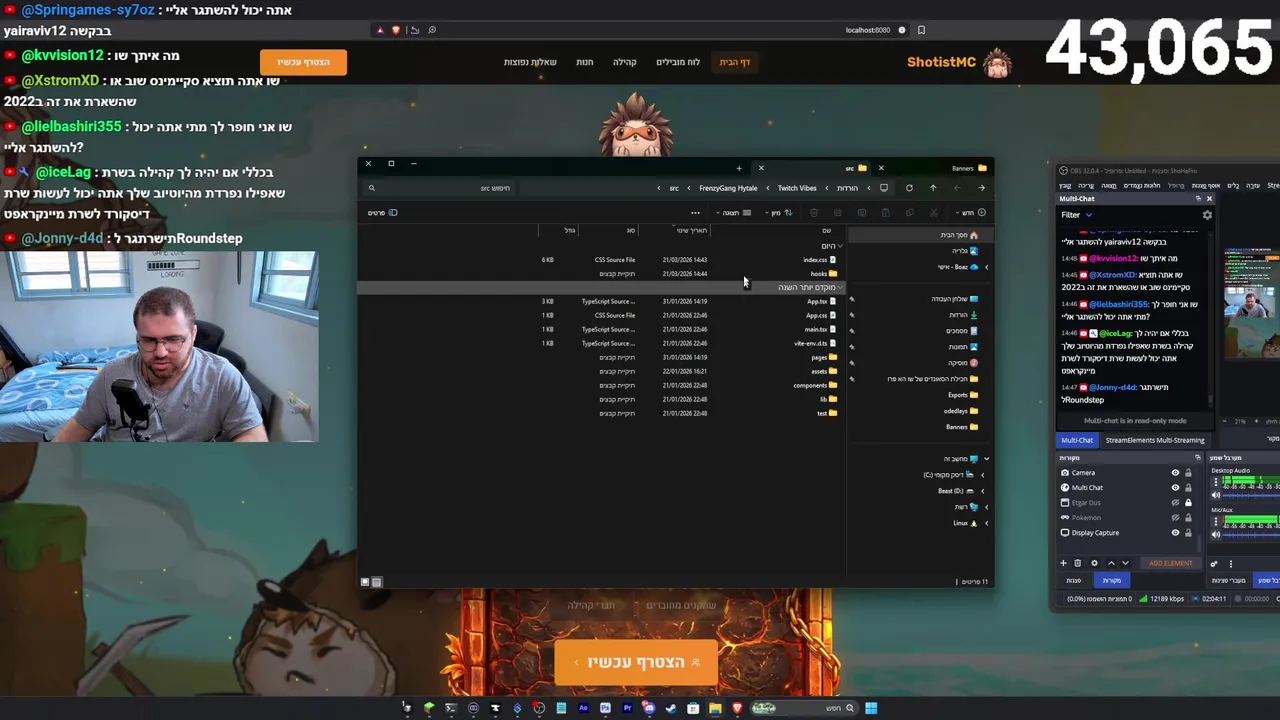Select the StreamElements Multi-Streaming tab

(x=1155, y=440)
